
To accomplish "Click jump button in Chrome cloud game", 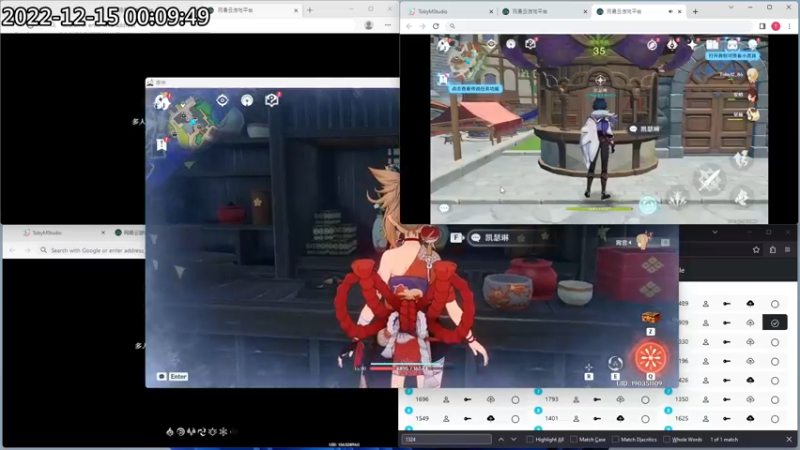I will coord(741,160).
